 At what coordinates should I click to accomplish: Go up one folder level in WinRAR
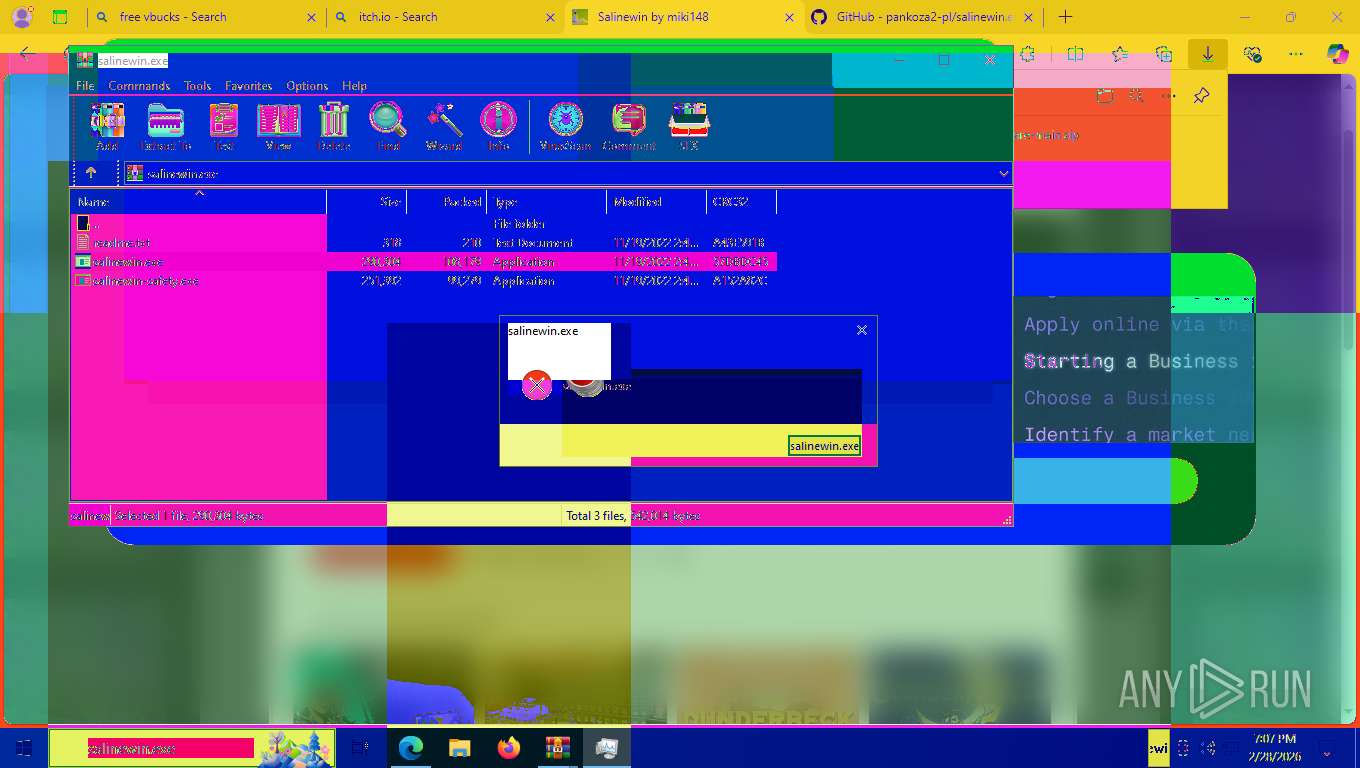click(x=91, y=173)
